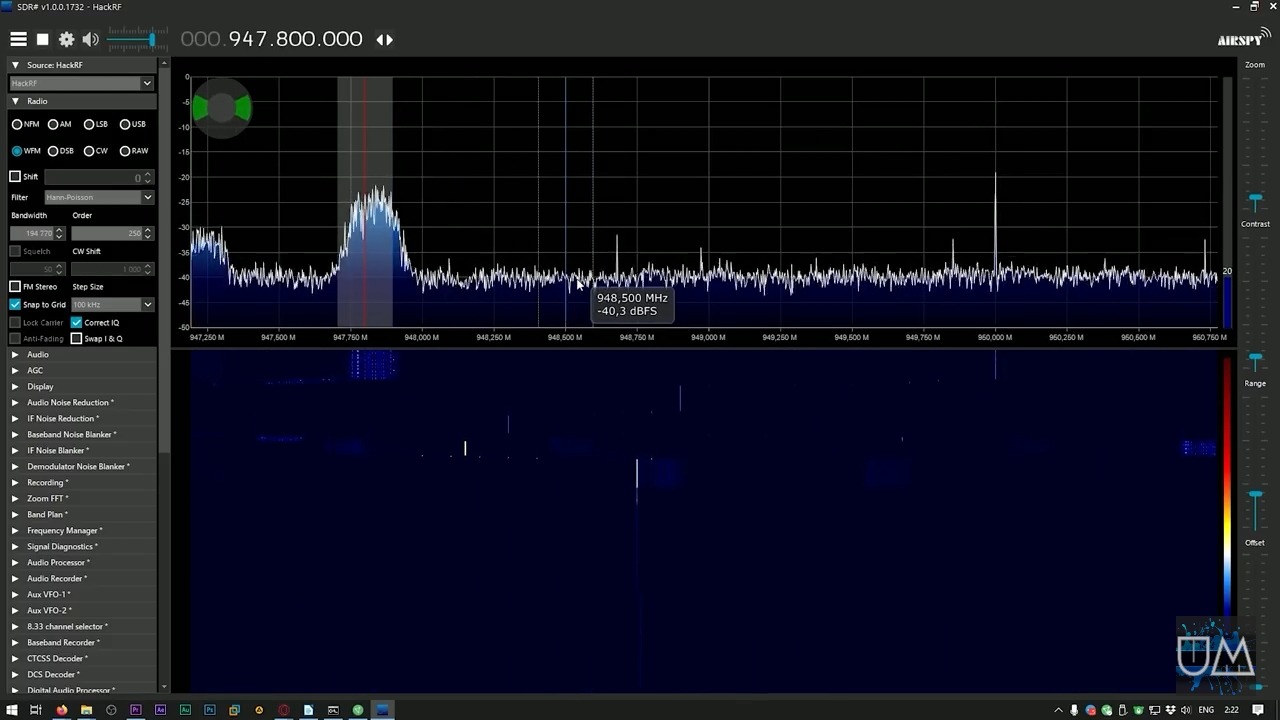
Task: Launch Adobe Premiere Pro from taskbar
Action: tap(136, 710)
